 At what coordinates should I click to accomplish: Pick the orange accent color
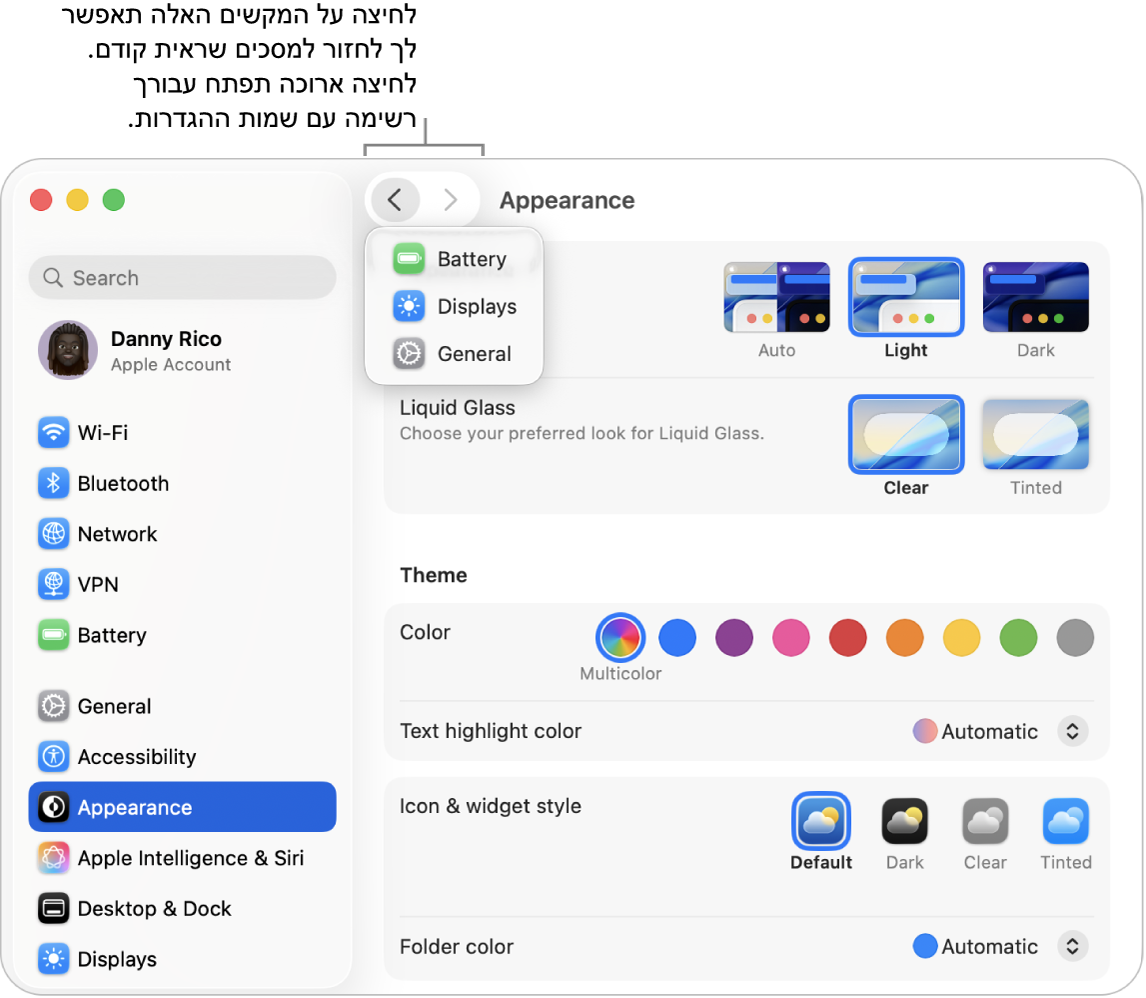[x=905, y=637]
